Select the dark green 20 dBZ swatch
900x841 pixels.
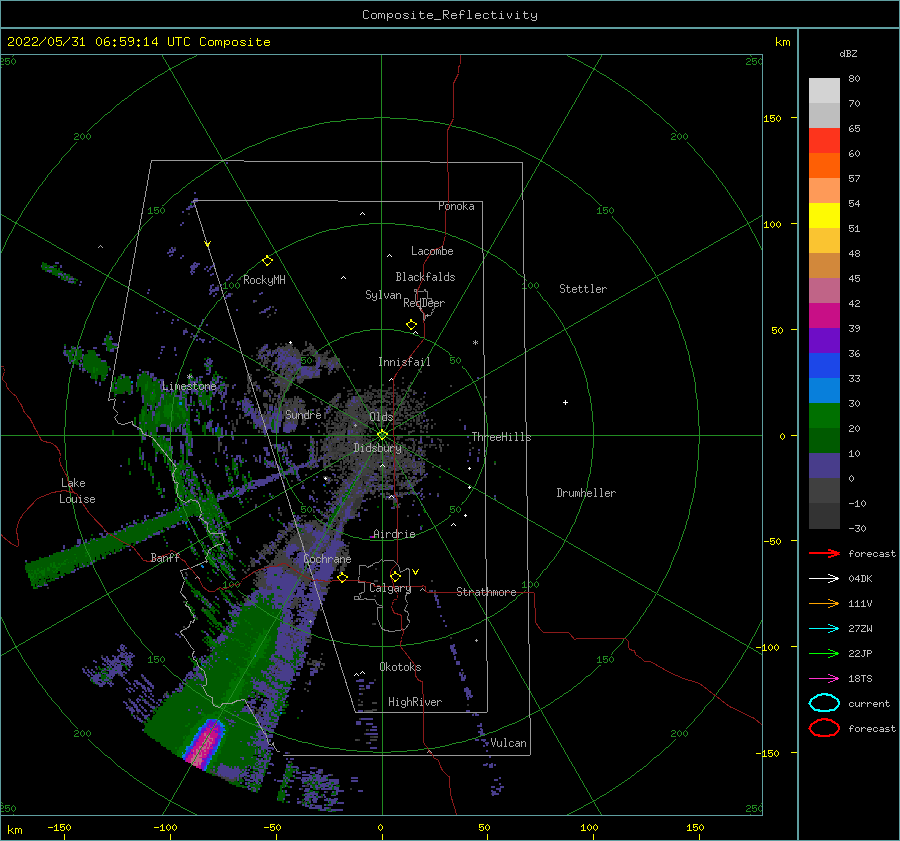coord(824,440)
